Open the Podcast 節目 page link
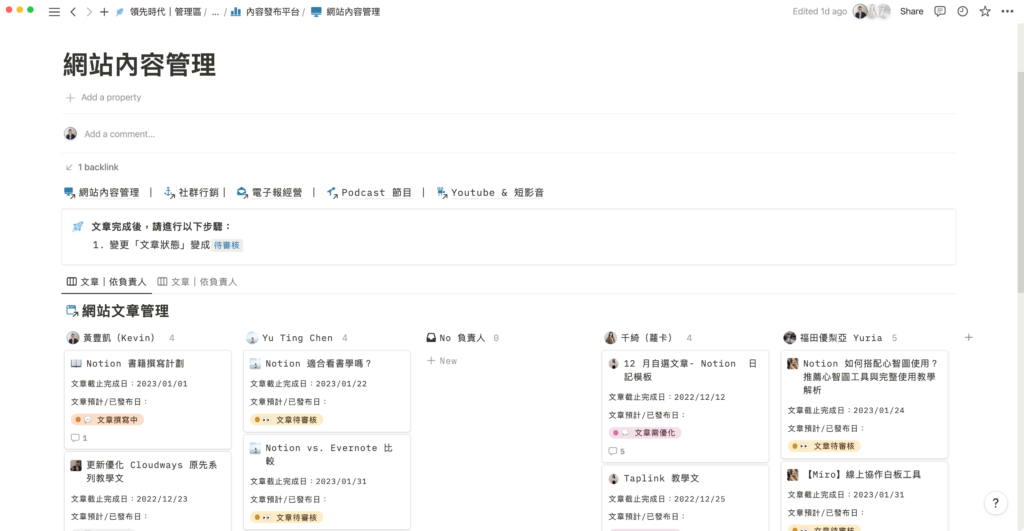The image size is (1024, 531). [x=370, y=193]
